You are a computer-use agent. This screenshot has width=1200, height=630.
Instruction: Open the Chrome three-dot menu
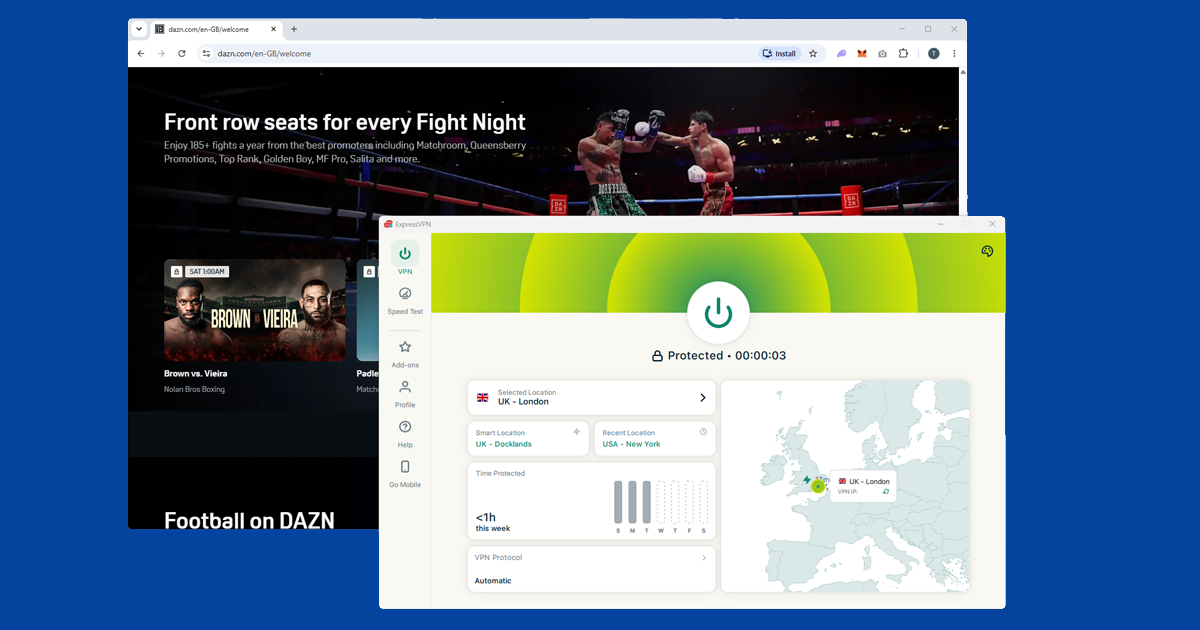(x=954, y=54)
